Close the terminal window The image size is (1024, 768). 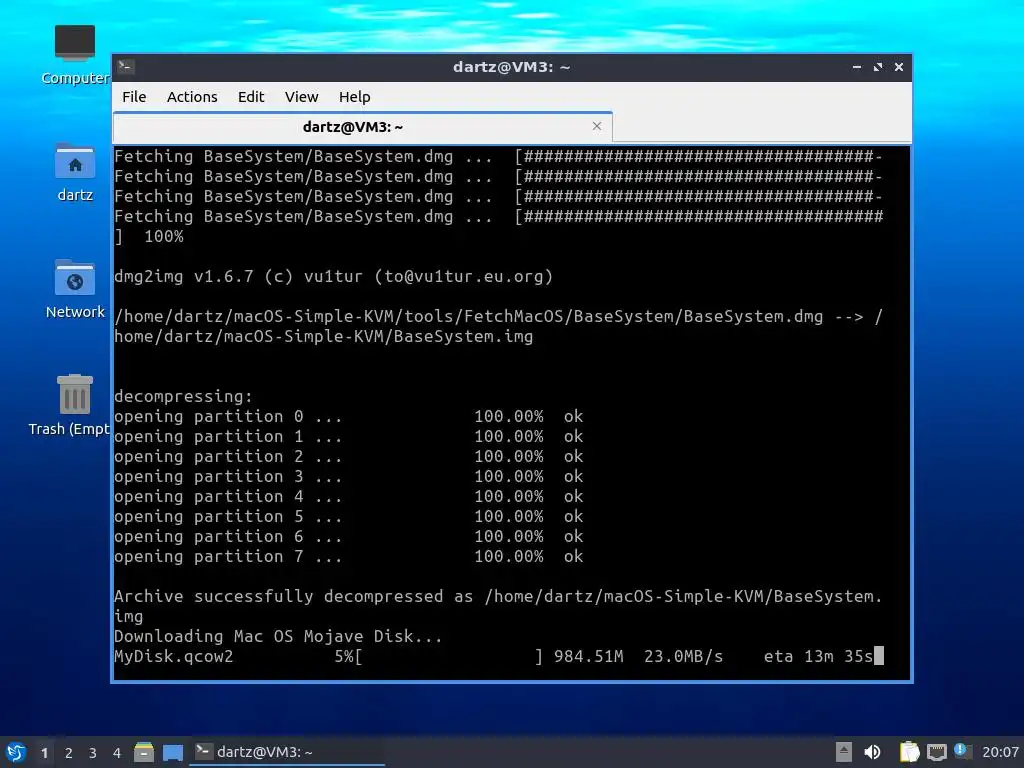pos(899,67)
